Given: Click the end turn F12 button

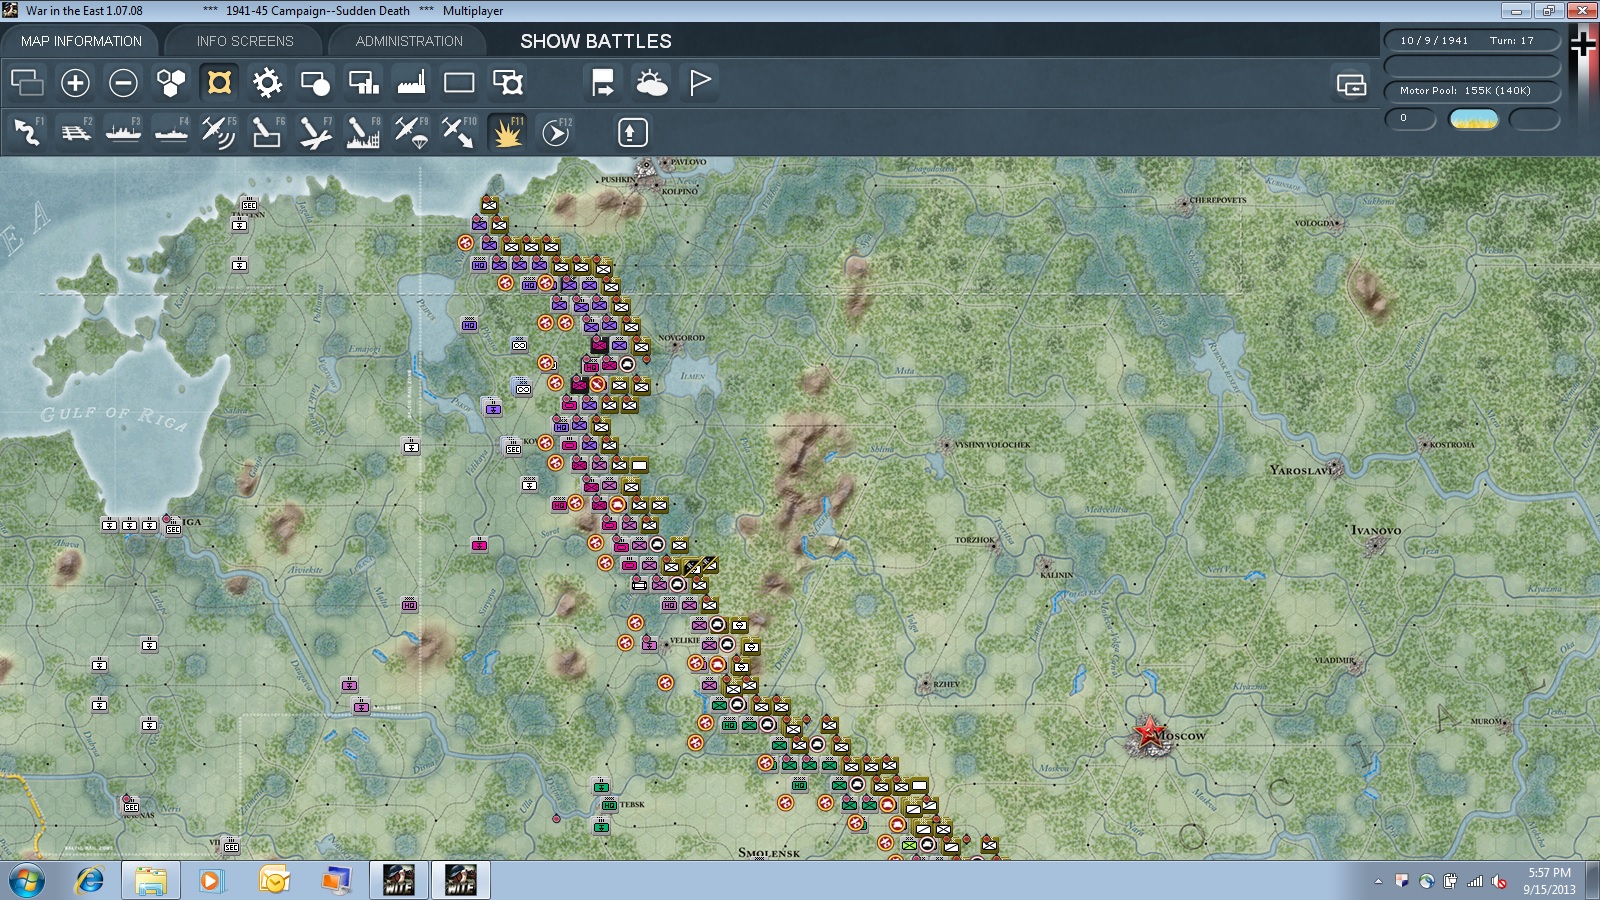Looking at the screenshot, I should pos(555,132).
